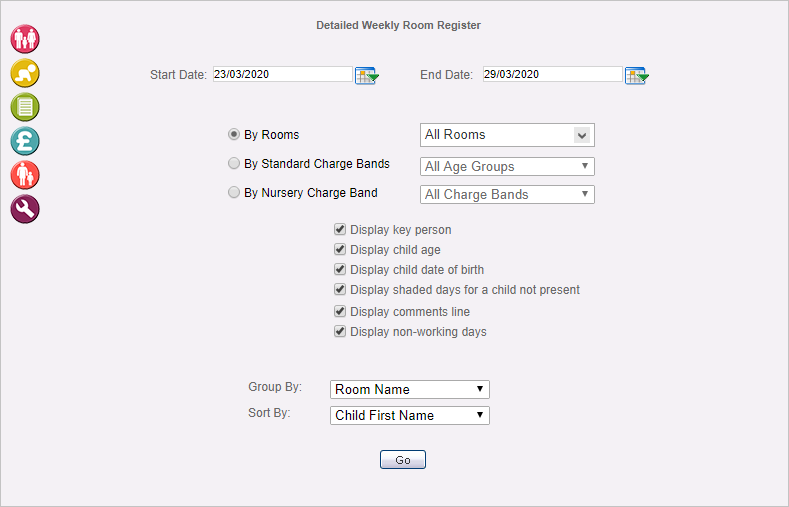The height and width of the screenshot is (507, 789).
Task: Click into the Start Date field
Action: tap(283, 74)
